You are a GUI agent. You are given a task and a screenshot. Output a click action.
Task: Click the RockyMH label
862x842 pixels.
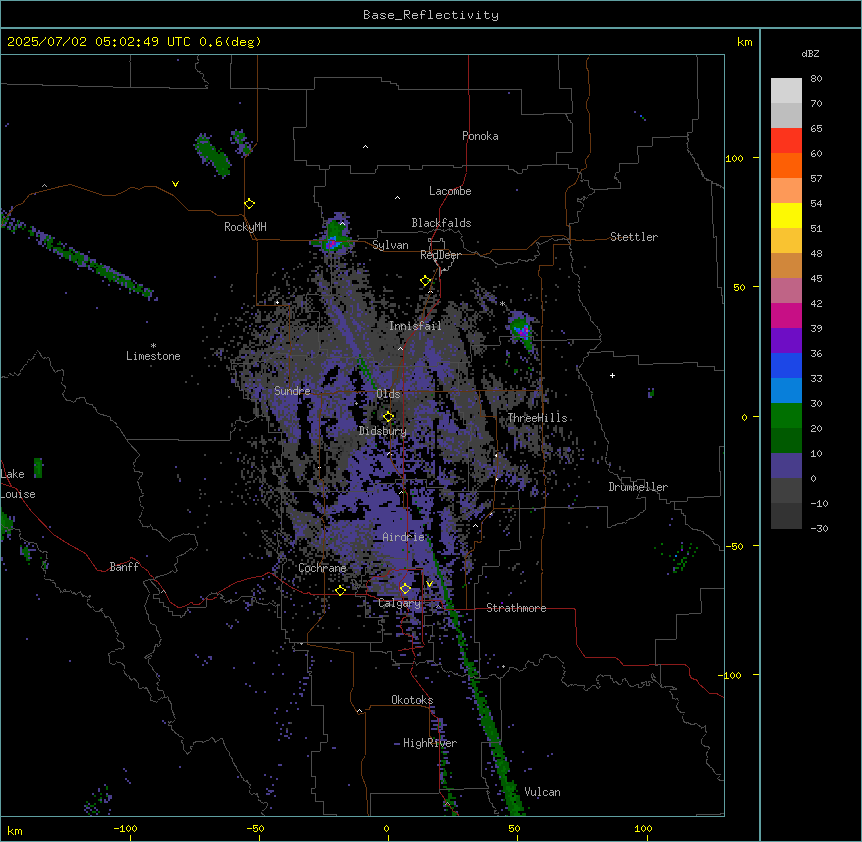(245, 227)
